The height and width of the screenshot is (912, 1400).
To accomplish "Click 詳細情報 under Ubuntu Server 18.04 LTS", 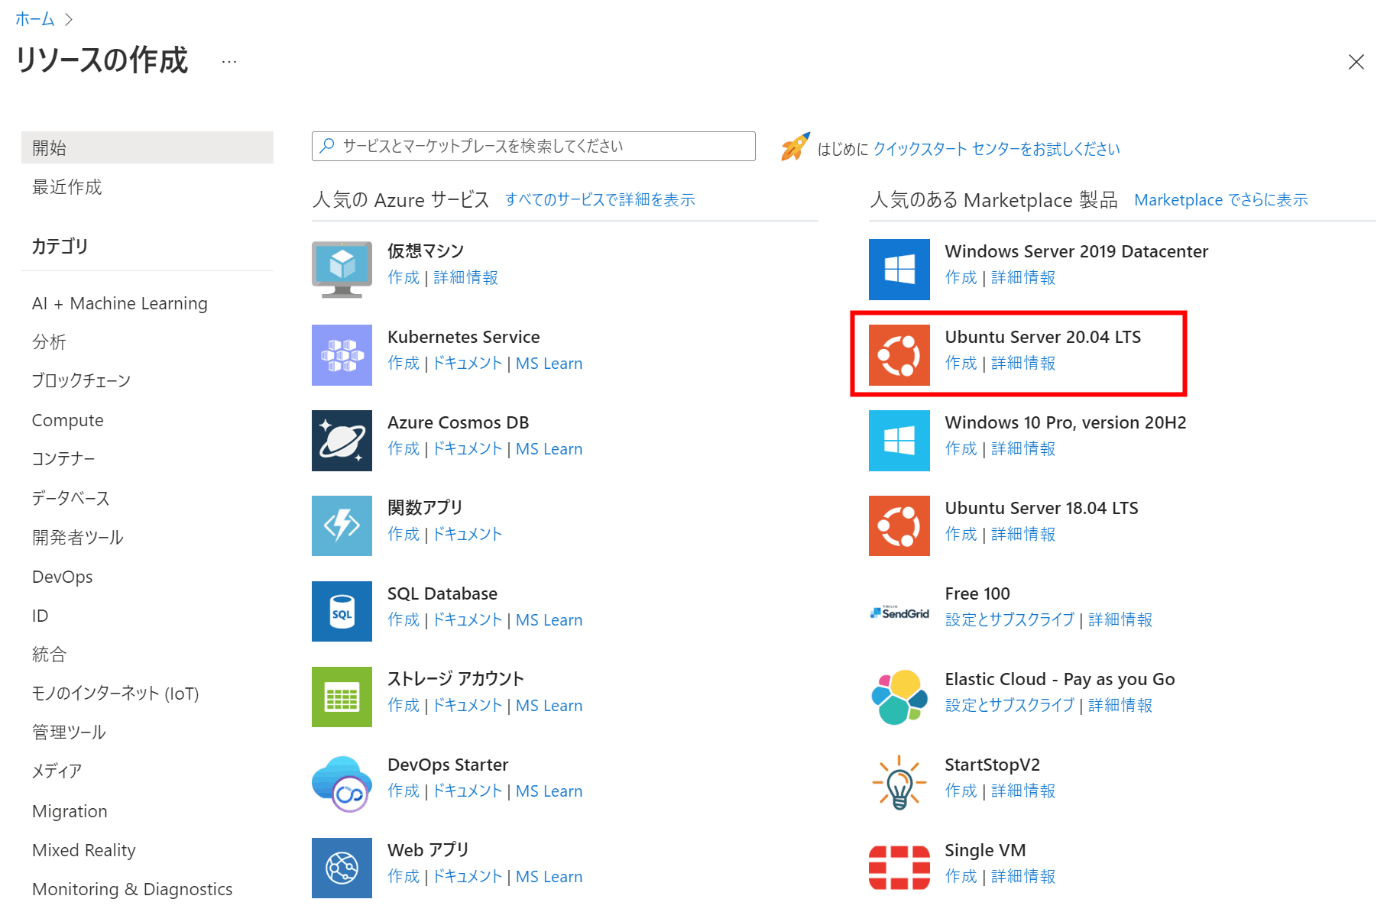I will (x=1023, y=534).
